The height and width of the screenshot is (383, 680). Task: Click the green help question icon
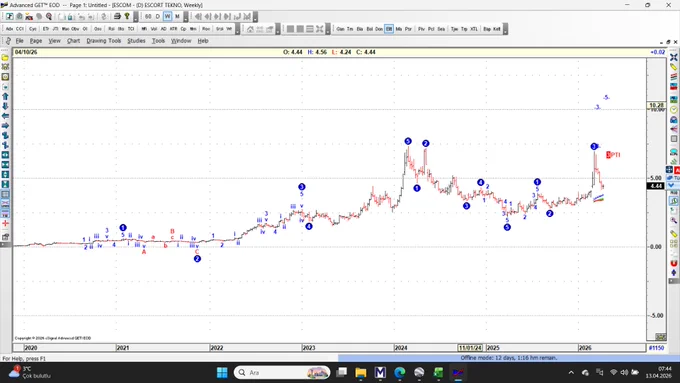[x=127, y=16]
